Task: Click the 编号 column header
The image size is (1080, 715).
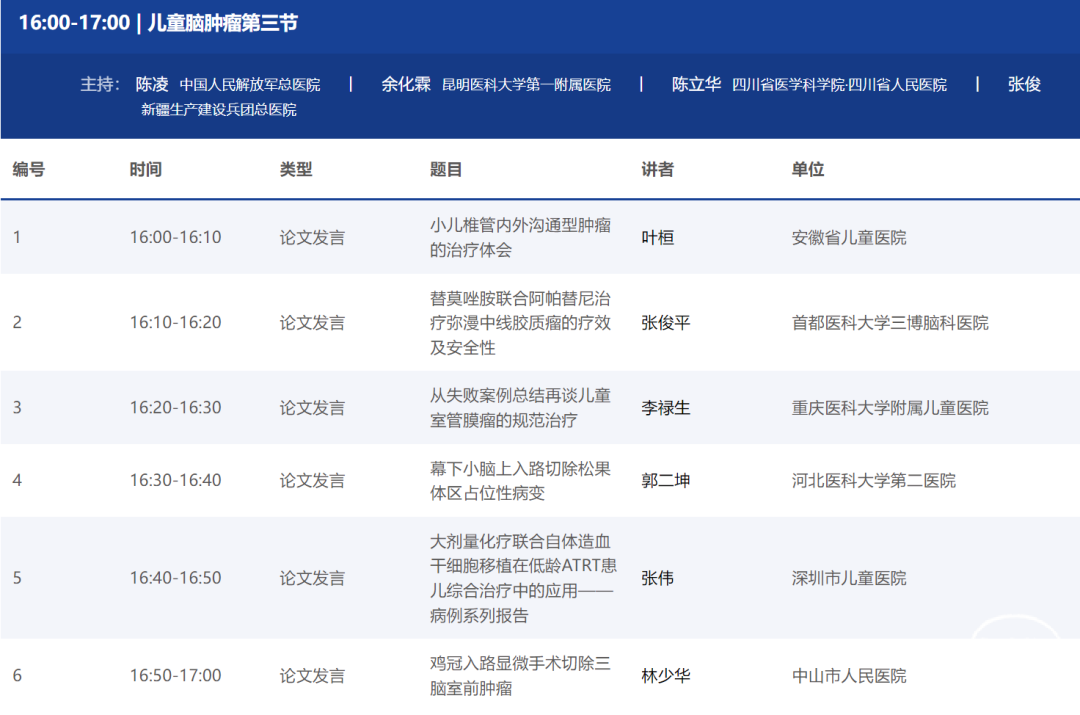Action: click(29, 170)
